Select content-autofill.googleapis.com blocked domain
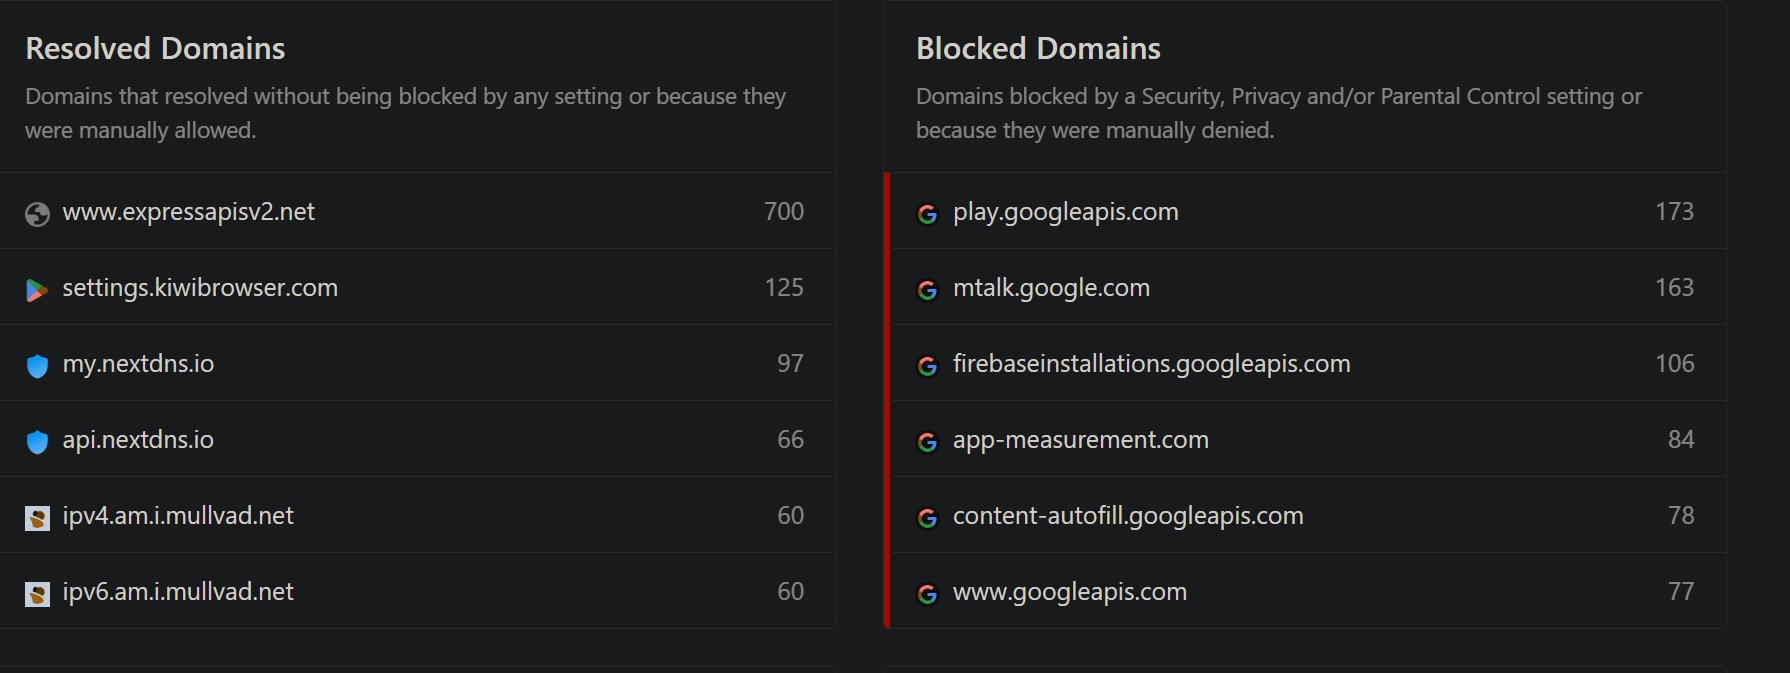The width and height of the screenshot is (1790, 673). [x=1128, y=516]
